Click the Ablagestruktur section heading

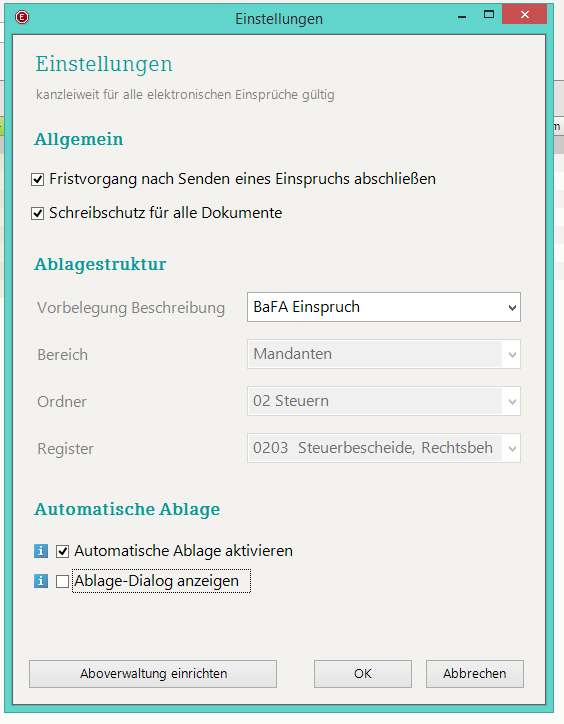coord(100,264)
